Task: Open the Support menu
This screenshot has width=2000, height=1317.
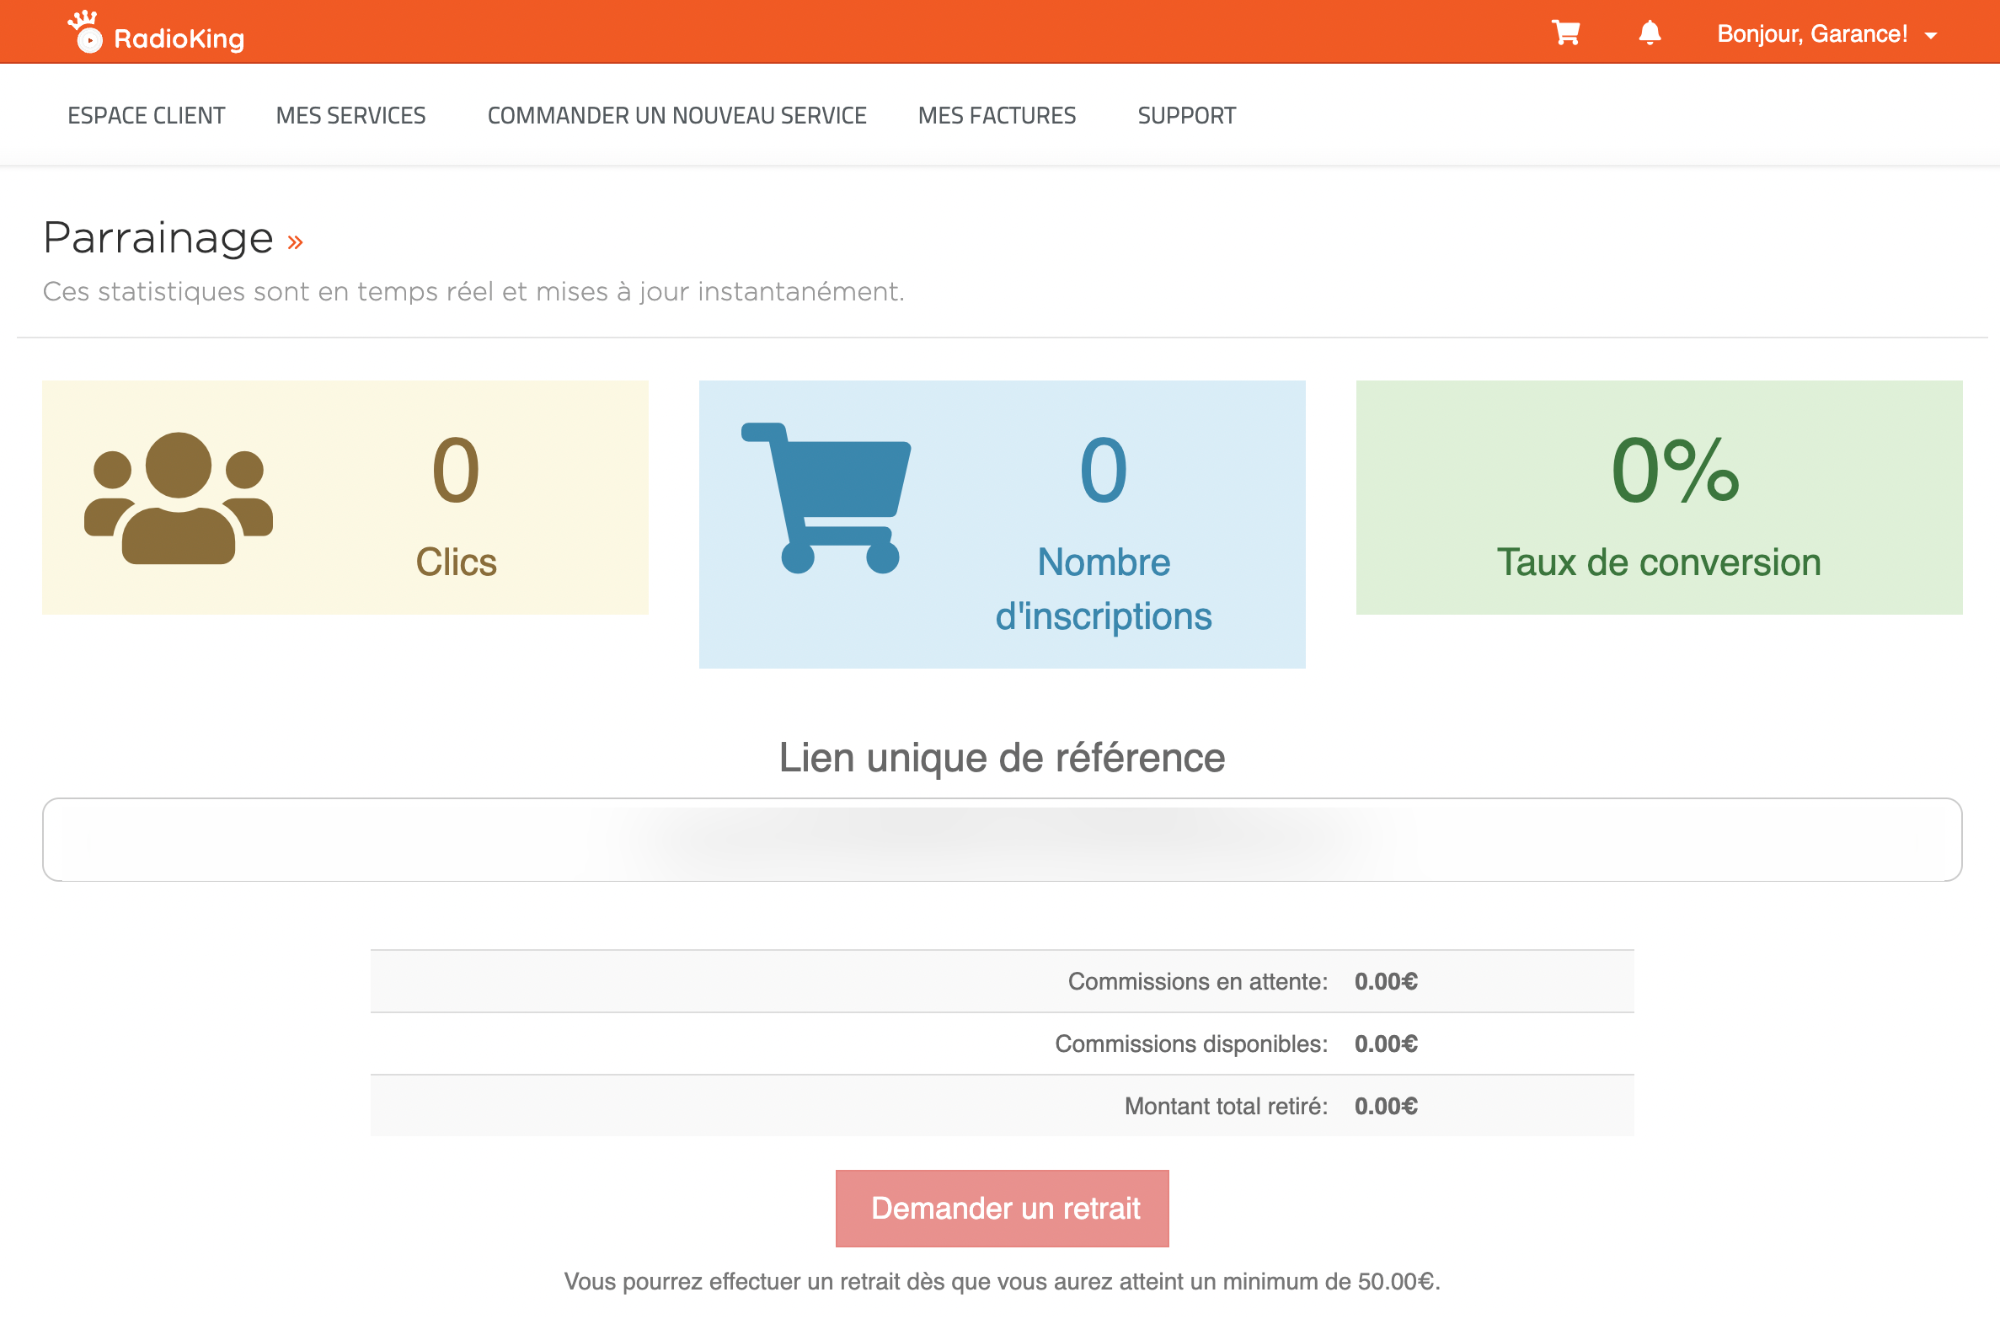Action: coord(1186,116)
